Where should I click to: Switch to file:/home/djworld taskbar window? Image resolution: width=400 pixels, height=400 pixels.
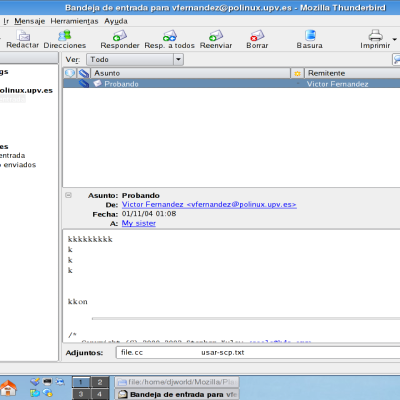pyautogui.click(x=177, y=382)
